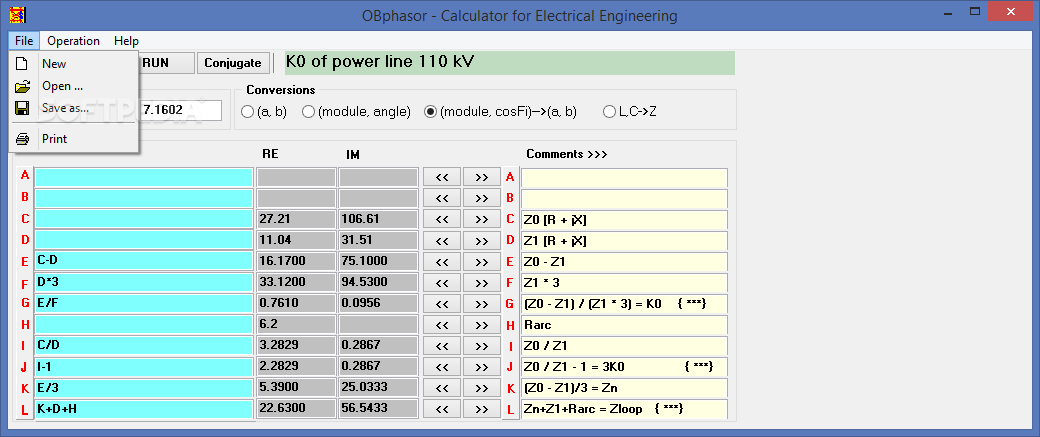The width and height of the screenshot is (1040, 437).
Task: Click the >> button in row L
Action: [x=482, y=409]
